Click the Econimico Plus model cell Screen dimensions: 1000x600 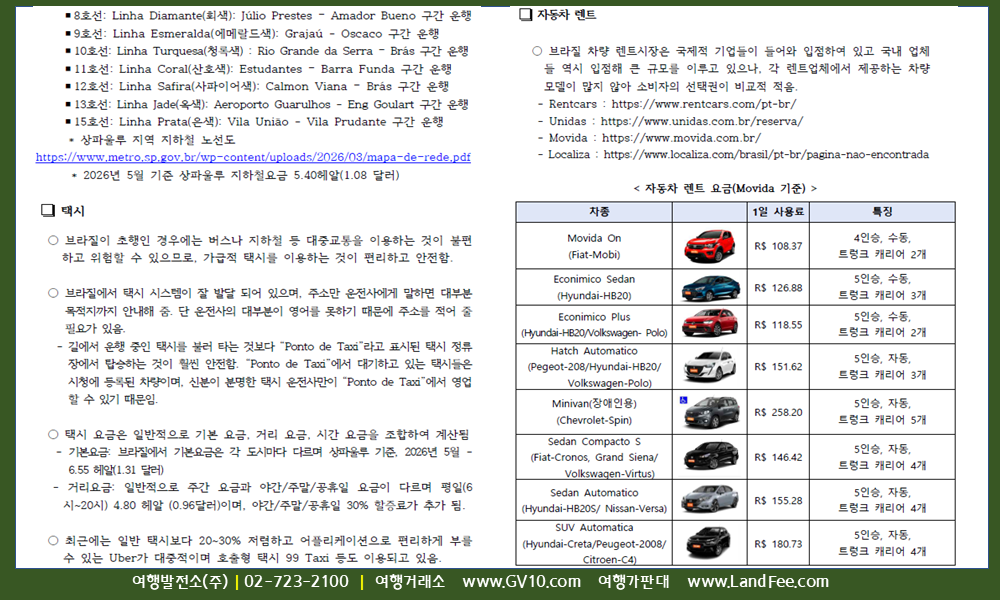point(594,325)
